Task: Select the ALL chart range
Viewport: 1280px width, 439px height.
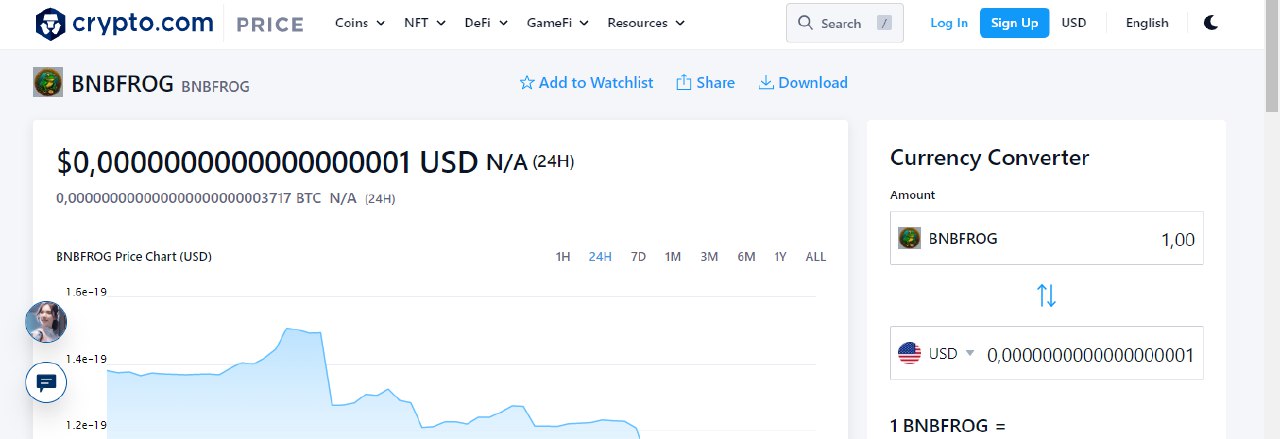Action: pos(816,257)
